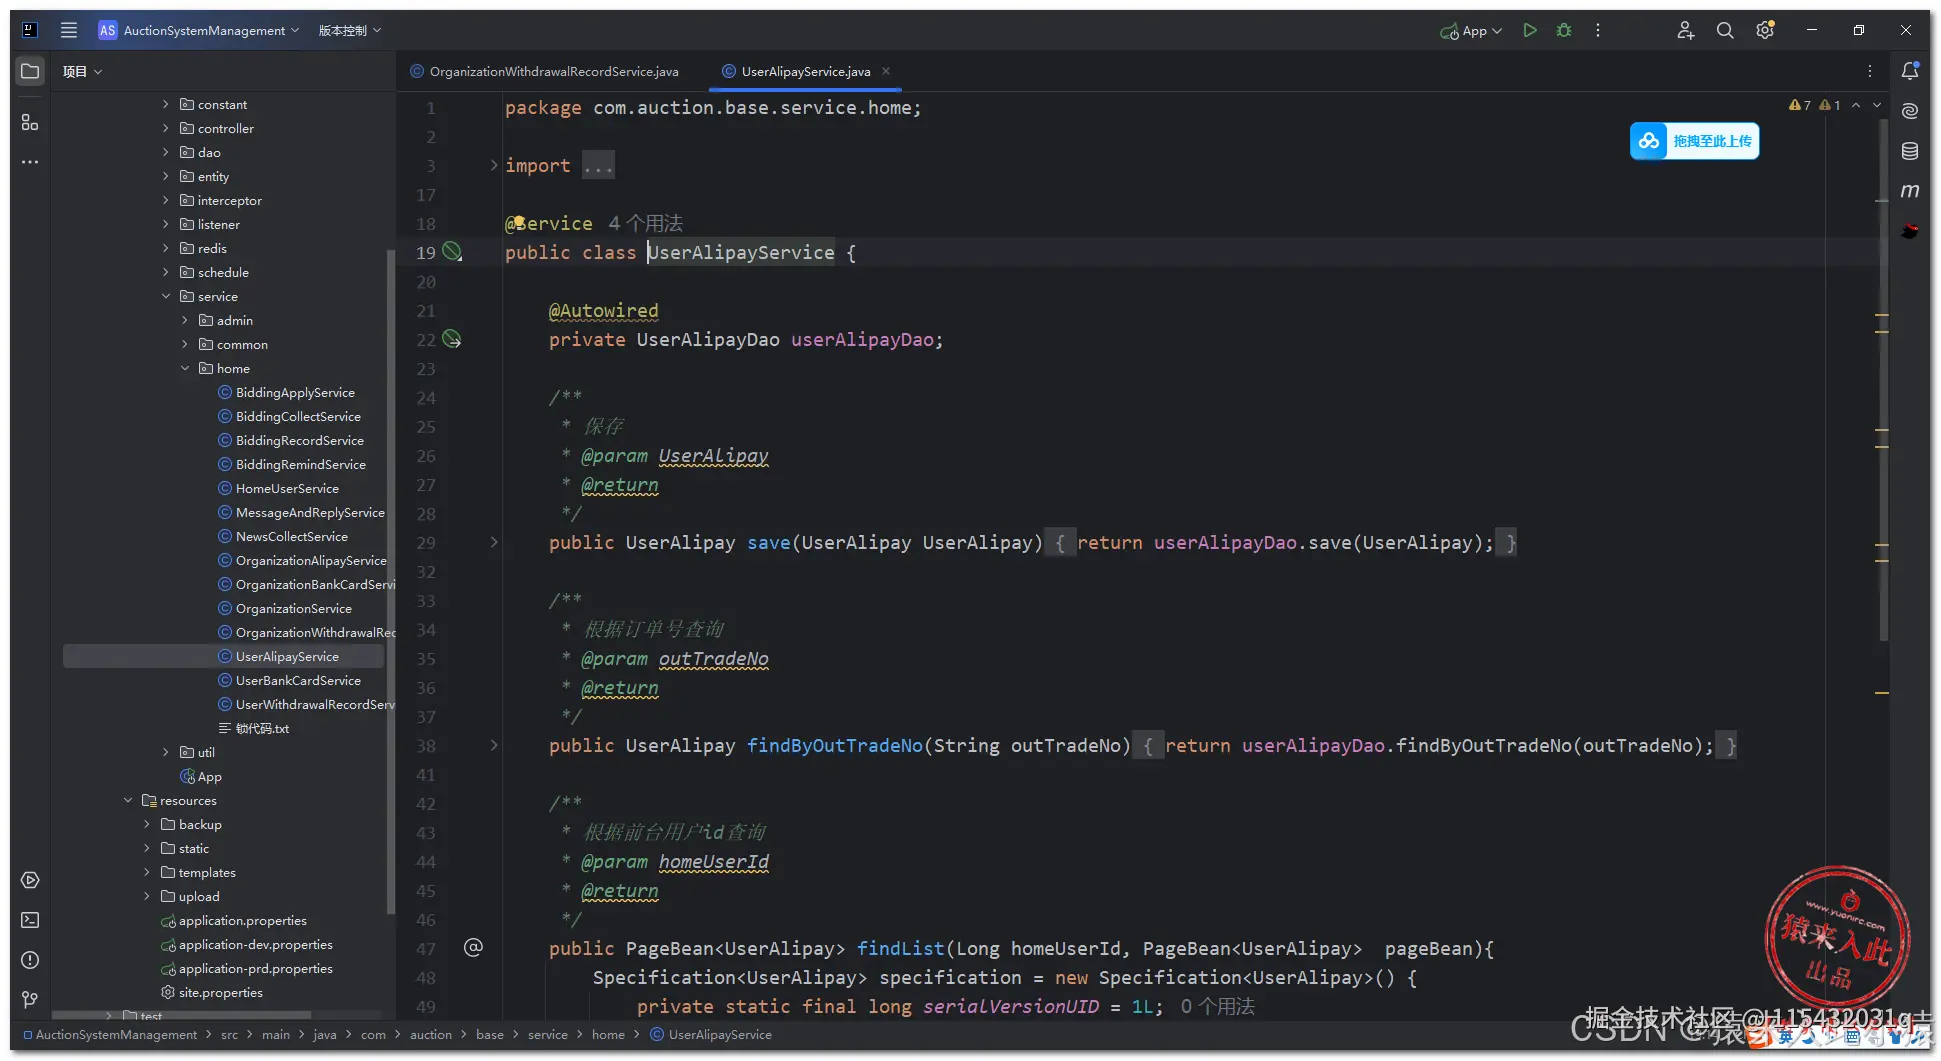The height and width of the screenshot is (1061, 1941).
Task: Click the project tree vertical scrollbar
Action: point(390,580)
